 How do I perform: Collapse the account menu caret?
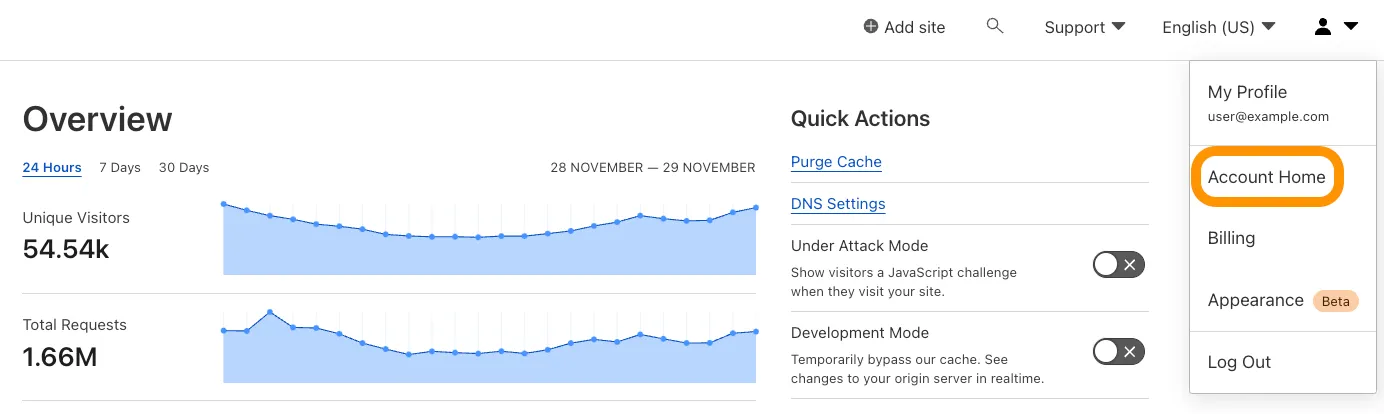1351,27
